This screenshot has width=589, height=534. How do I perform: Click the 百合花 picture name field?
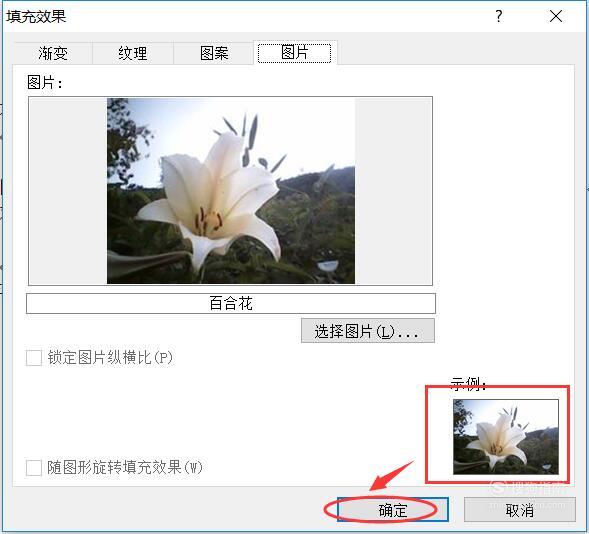click(x=231, y=303)
